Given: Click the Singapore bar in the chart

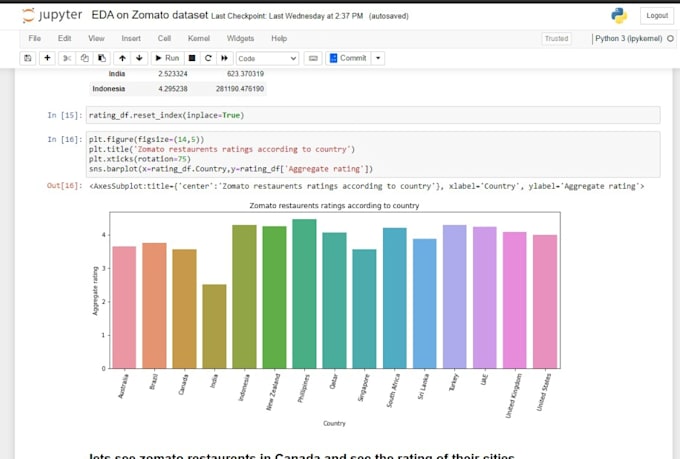Looking at the screenshot, I should coord(364,309).
